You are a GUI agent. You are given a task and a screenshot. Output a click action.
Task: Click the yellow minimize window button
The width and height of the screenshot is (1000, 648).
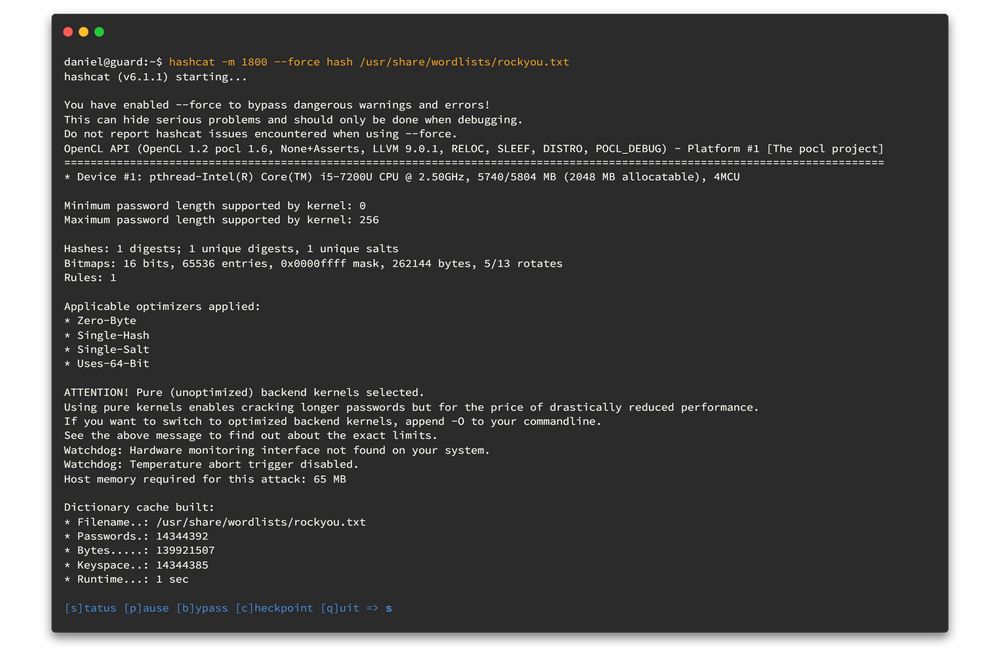[84, 32]
